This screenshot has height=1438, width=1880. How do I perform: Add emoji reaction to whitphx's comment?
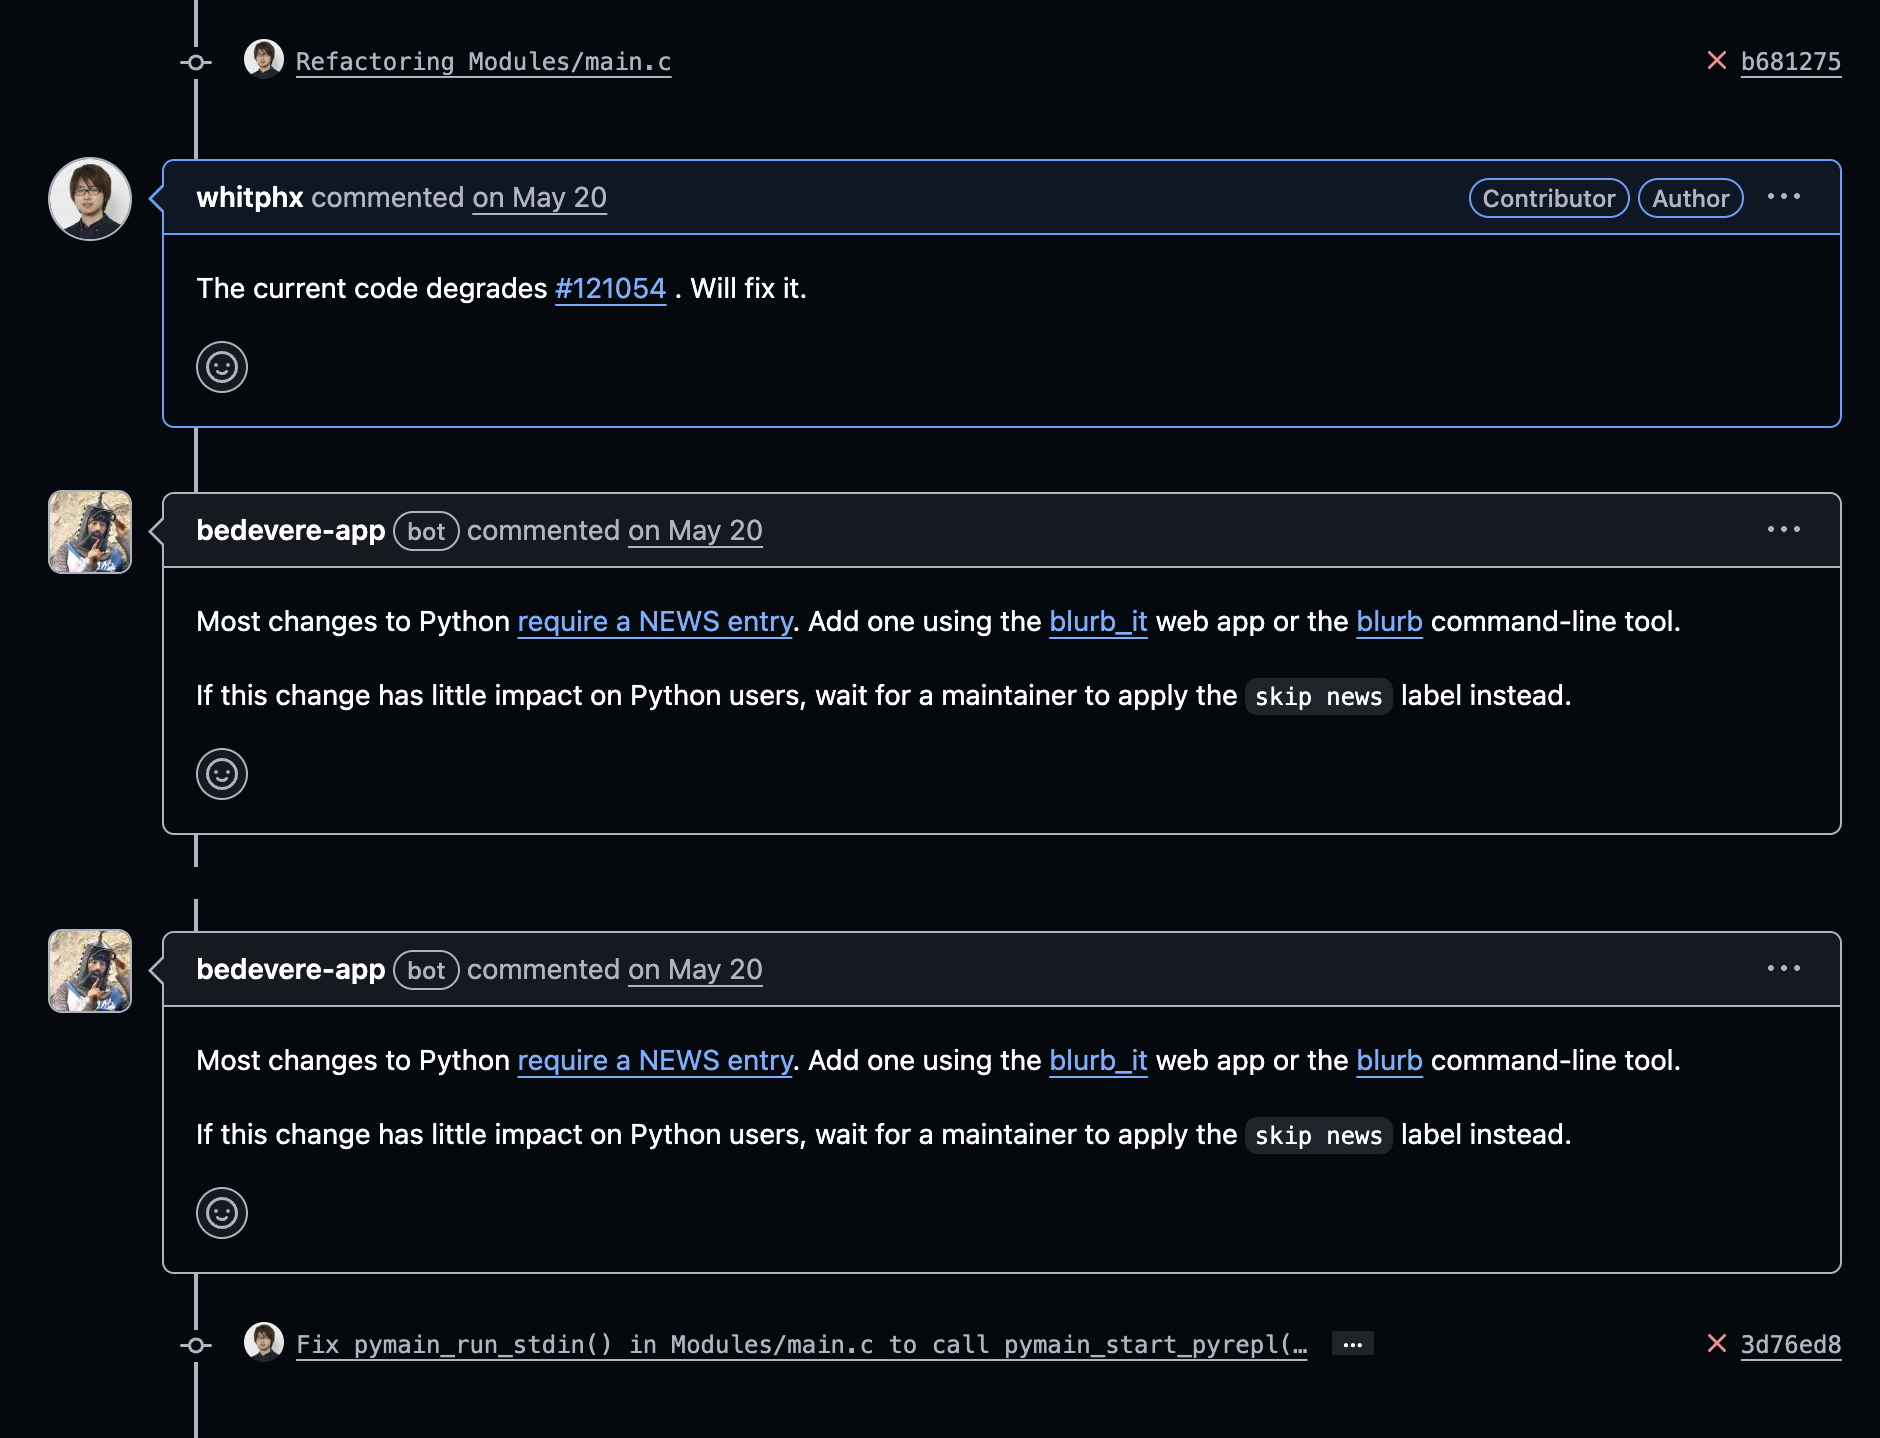(x=222, y=367)
